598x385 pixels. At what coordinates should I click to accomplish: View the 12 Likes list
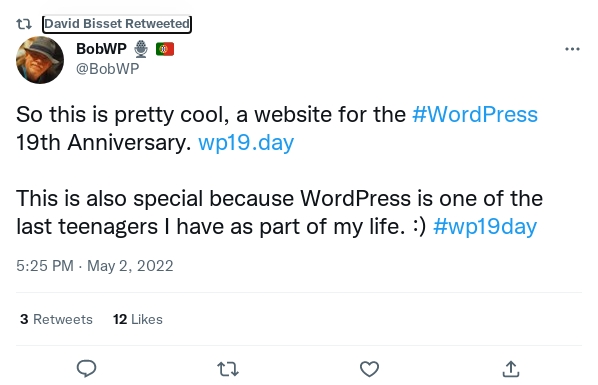pos(138,319)
